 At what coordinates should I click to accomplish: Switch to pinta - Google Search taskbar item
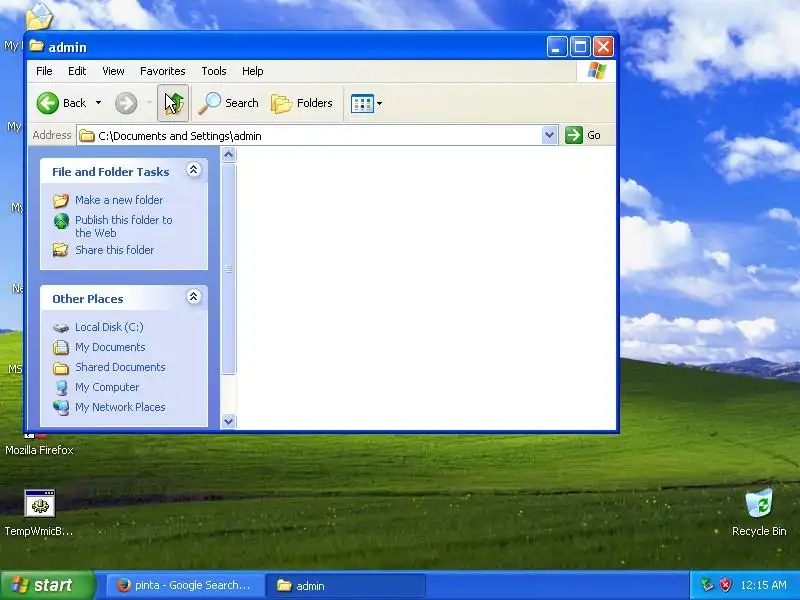coord(186,586)
